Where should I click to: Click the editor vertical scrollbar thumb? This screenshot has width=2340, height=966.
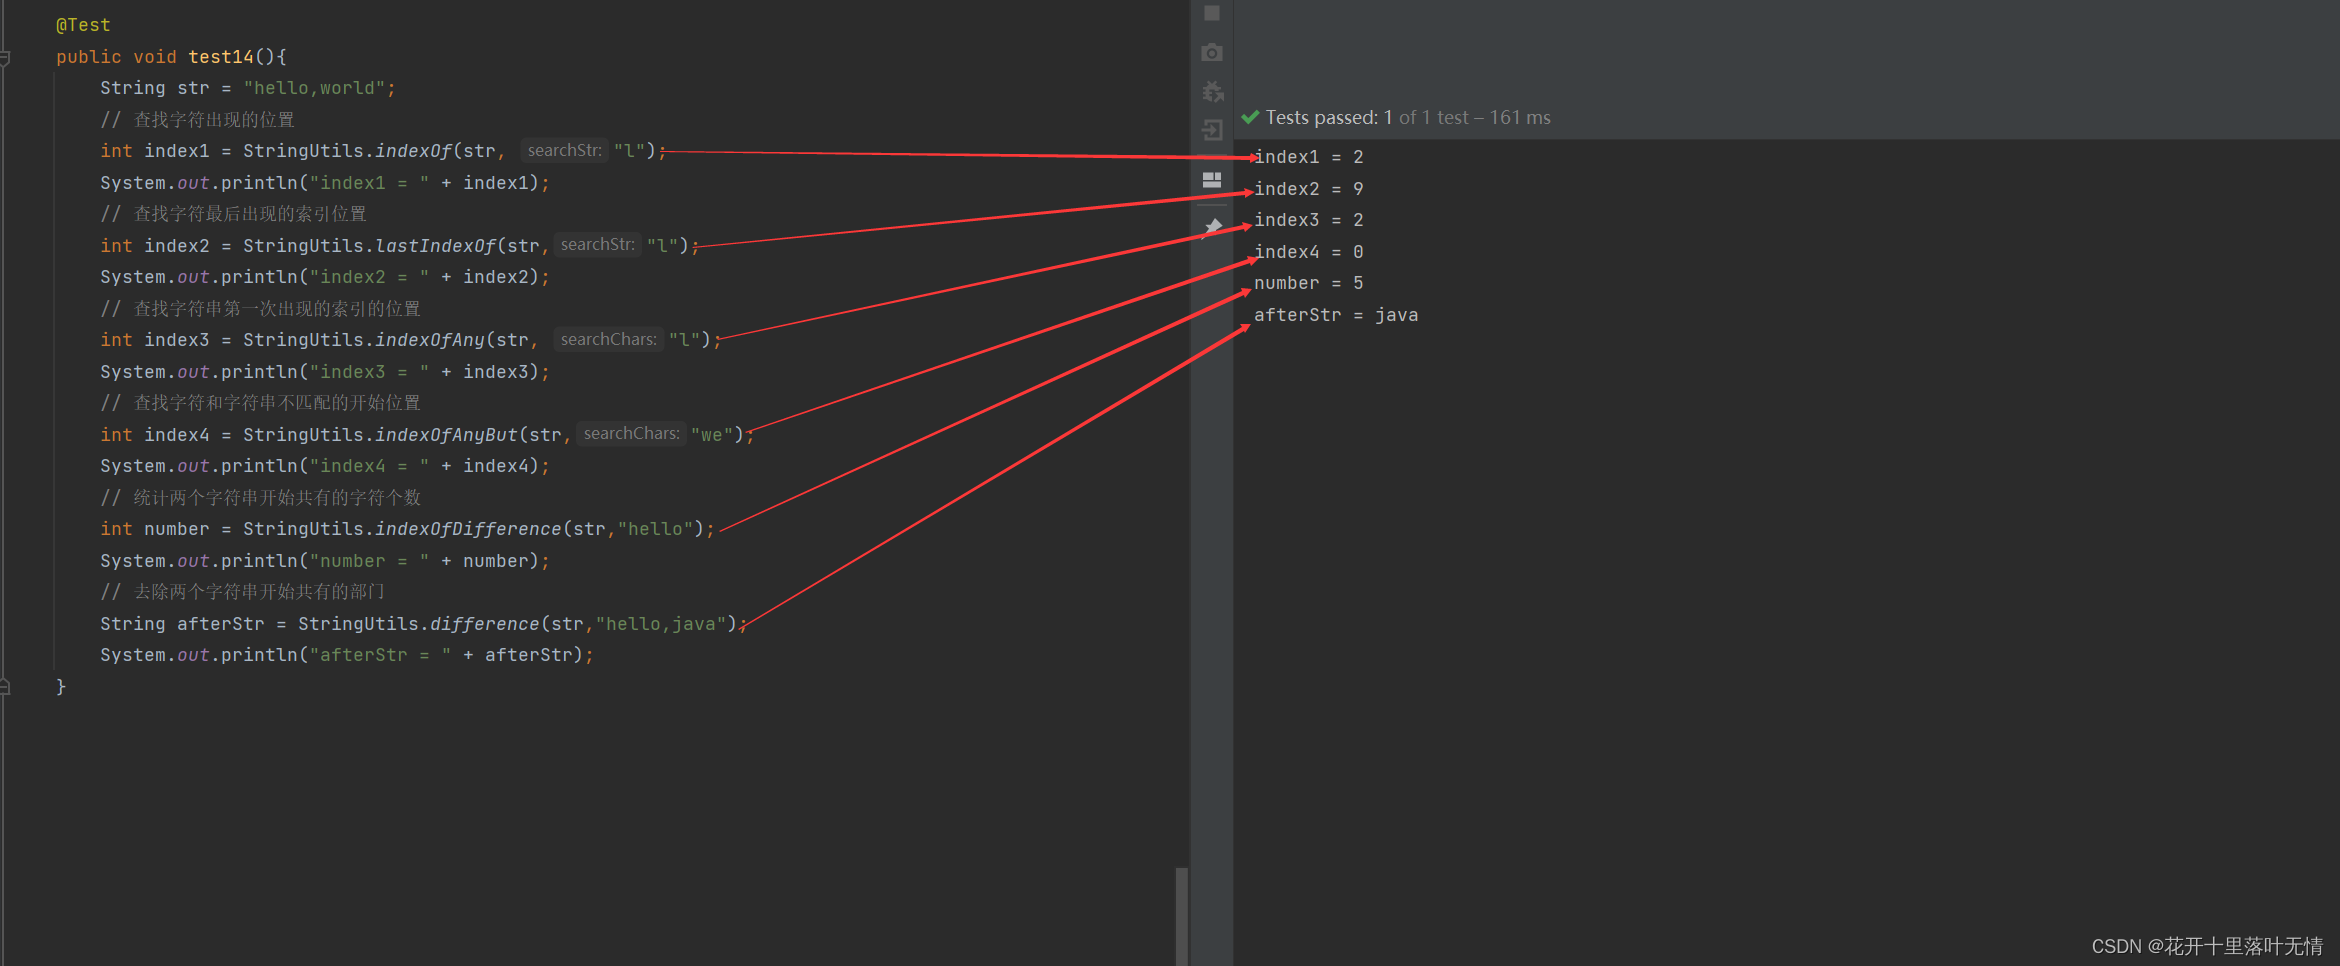(x=1182, y=915)
